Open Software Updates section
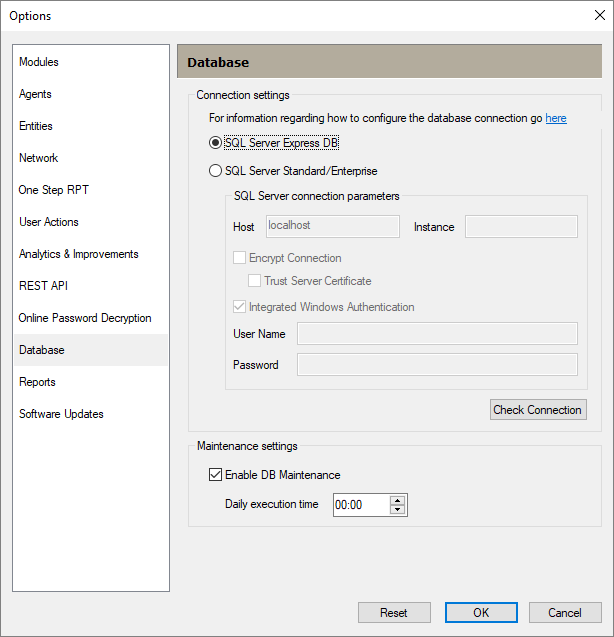 [61, 414]
